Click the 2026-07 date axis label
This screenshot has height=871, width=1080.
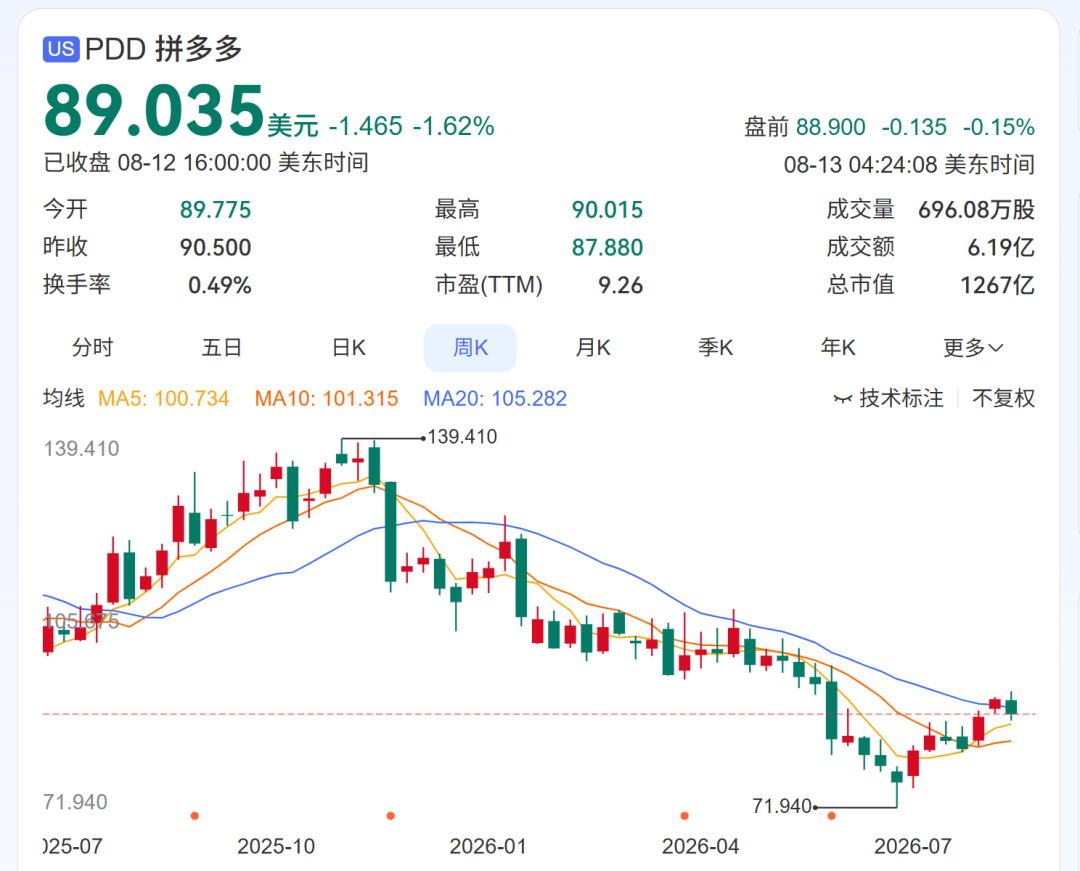(913, 846)
